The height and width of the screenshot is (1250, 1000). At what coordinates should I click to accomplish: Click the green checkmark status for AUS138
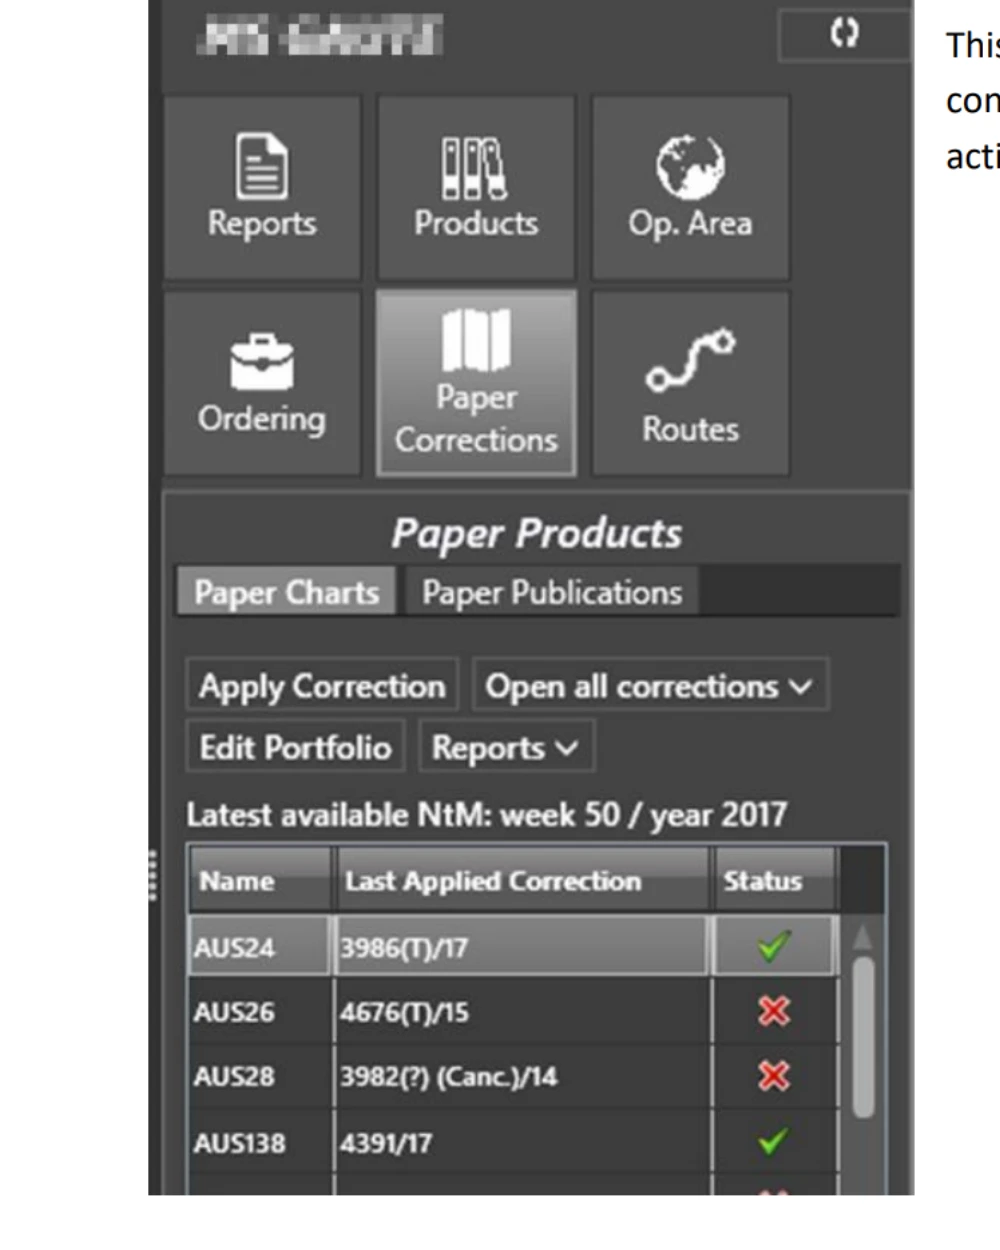(x=773, y=1141)
